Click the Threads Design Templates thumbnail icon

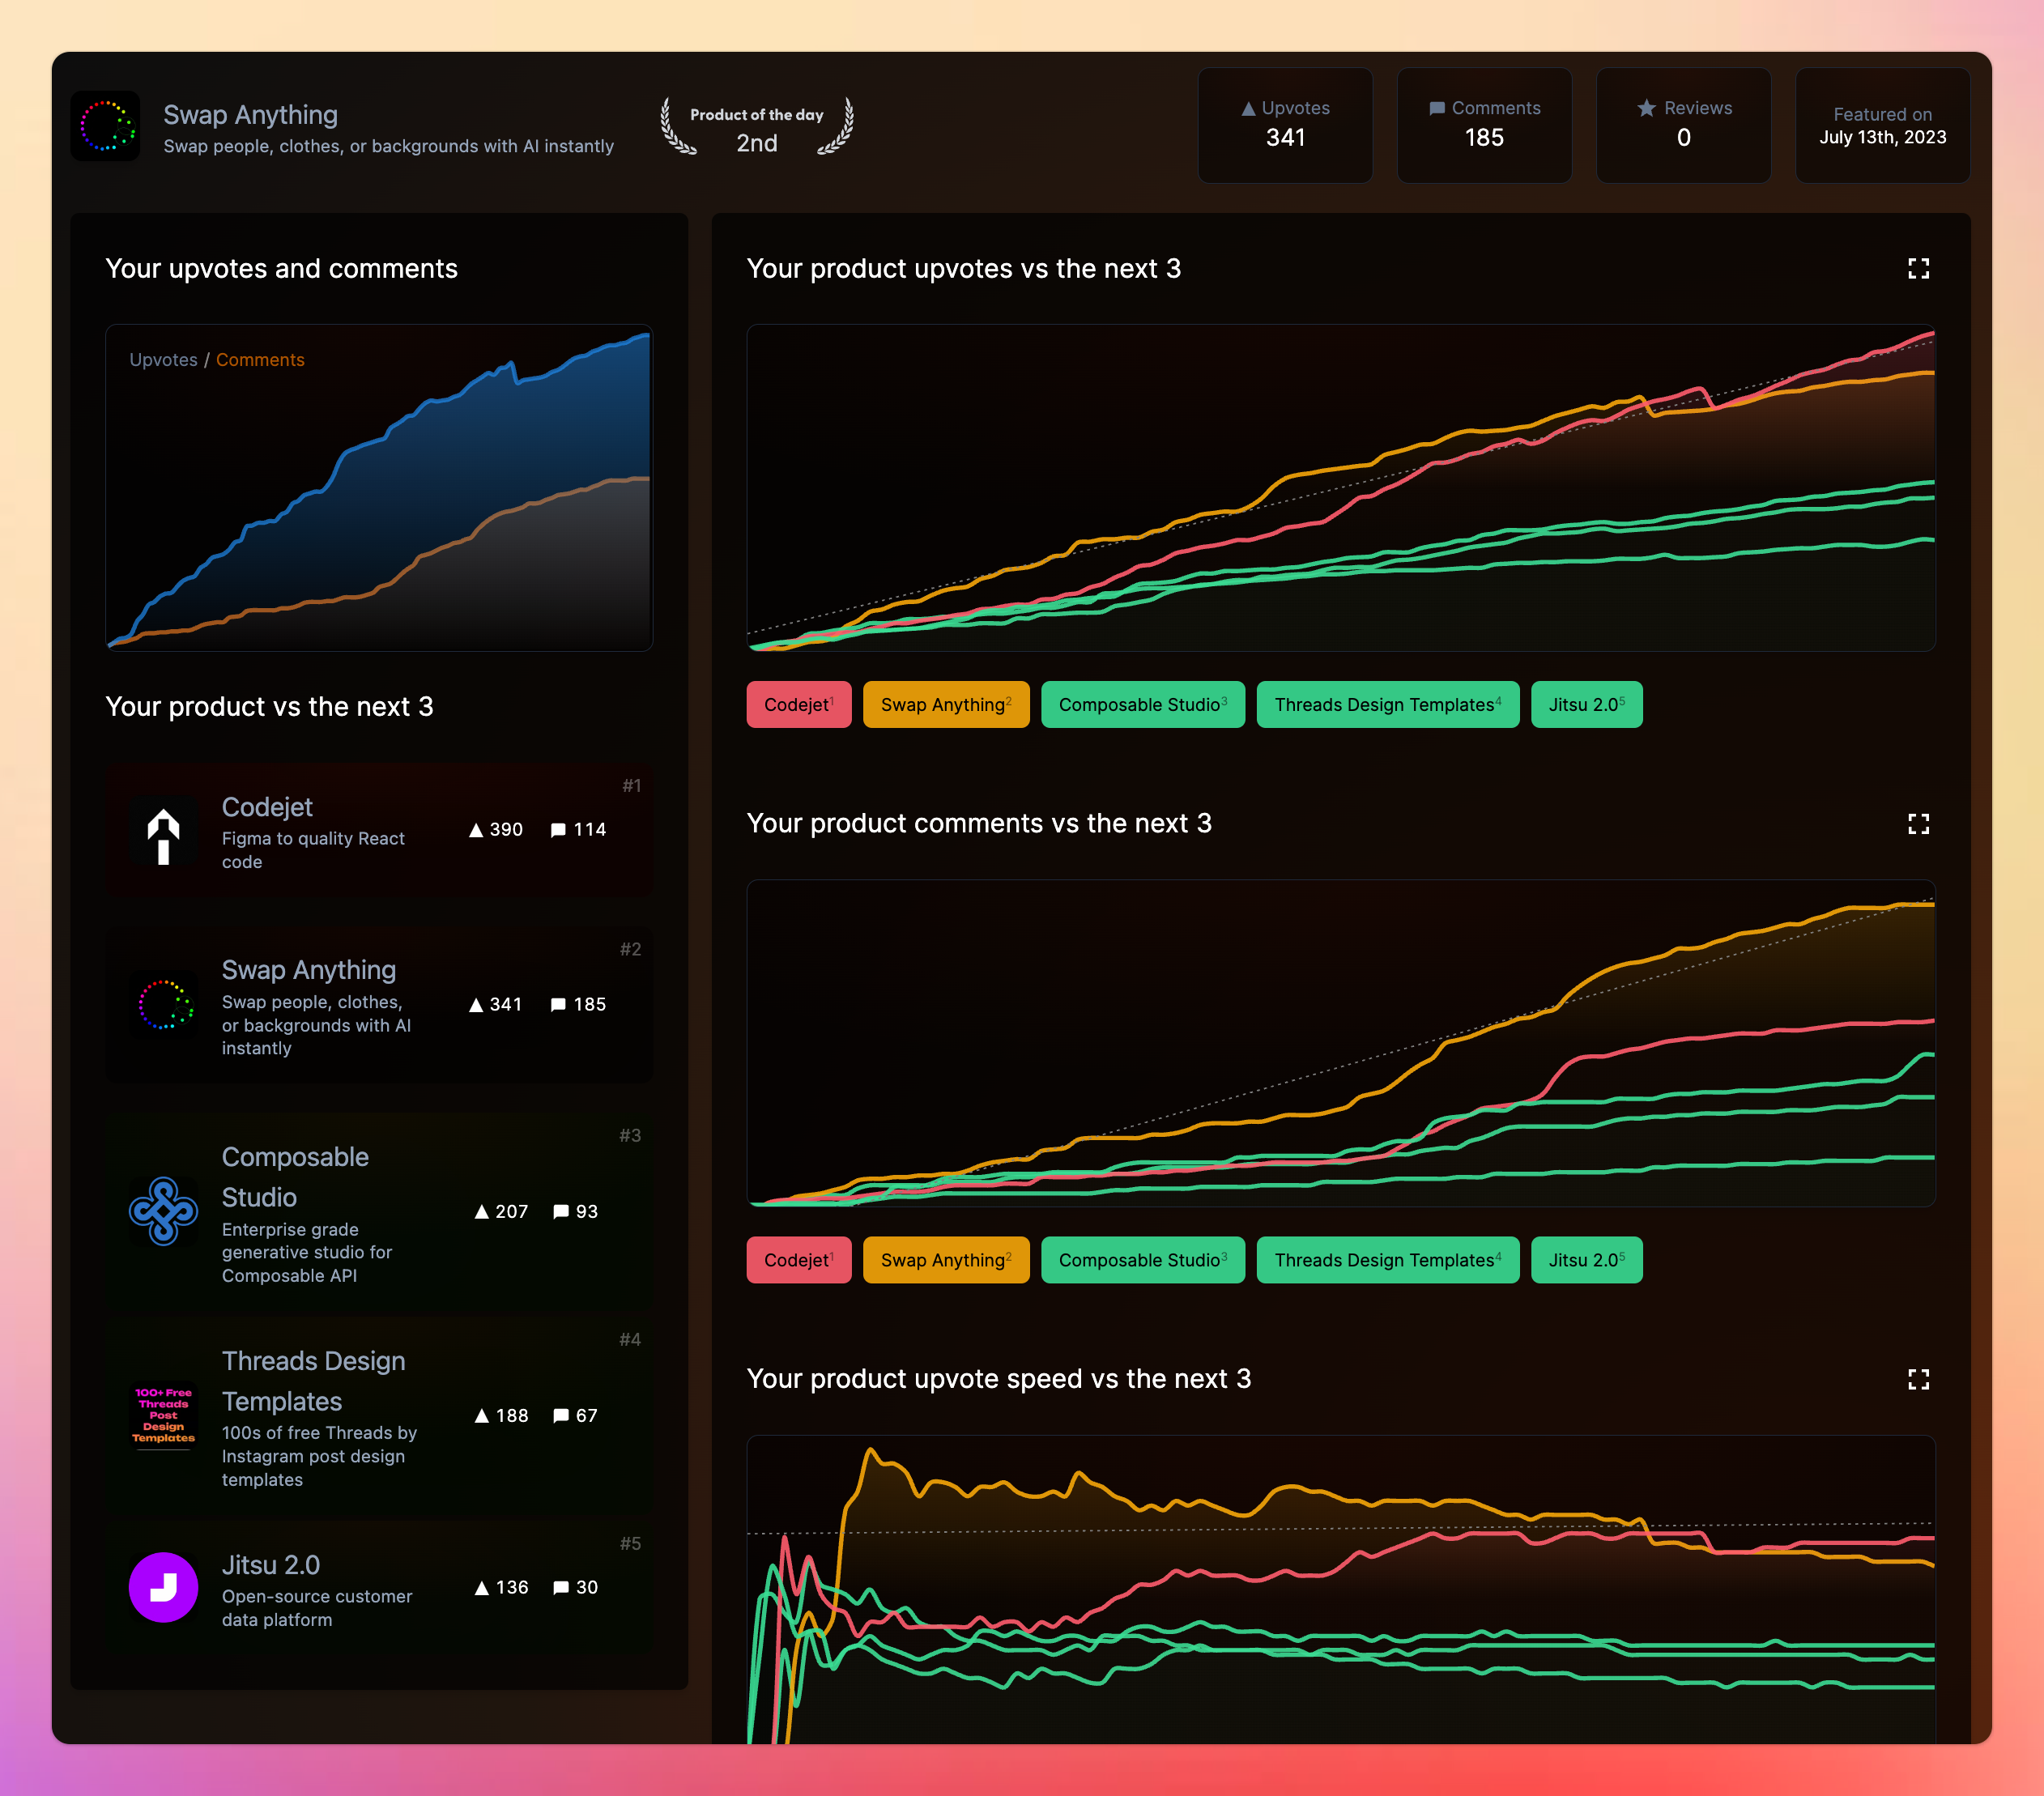[x=164, y=1415]
